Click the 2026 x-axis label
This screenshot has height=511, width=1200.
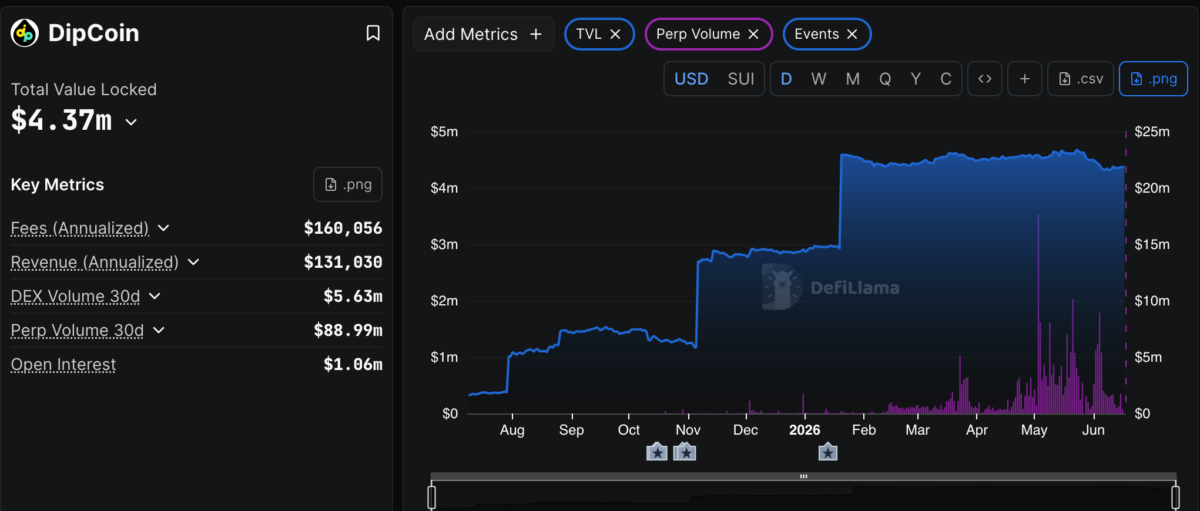click(x=805, y=429)
